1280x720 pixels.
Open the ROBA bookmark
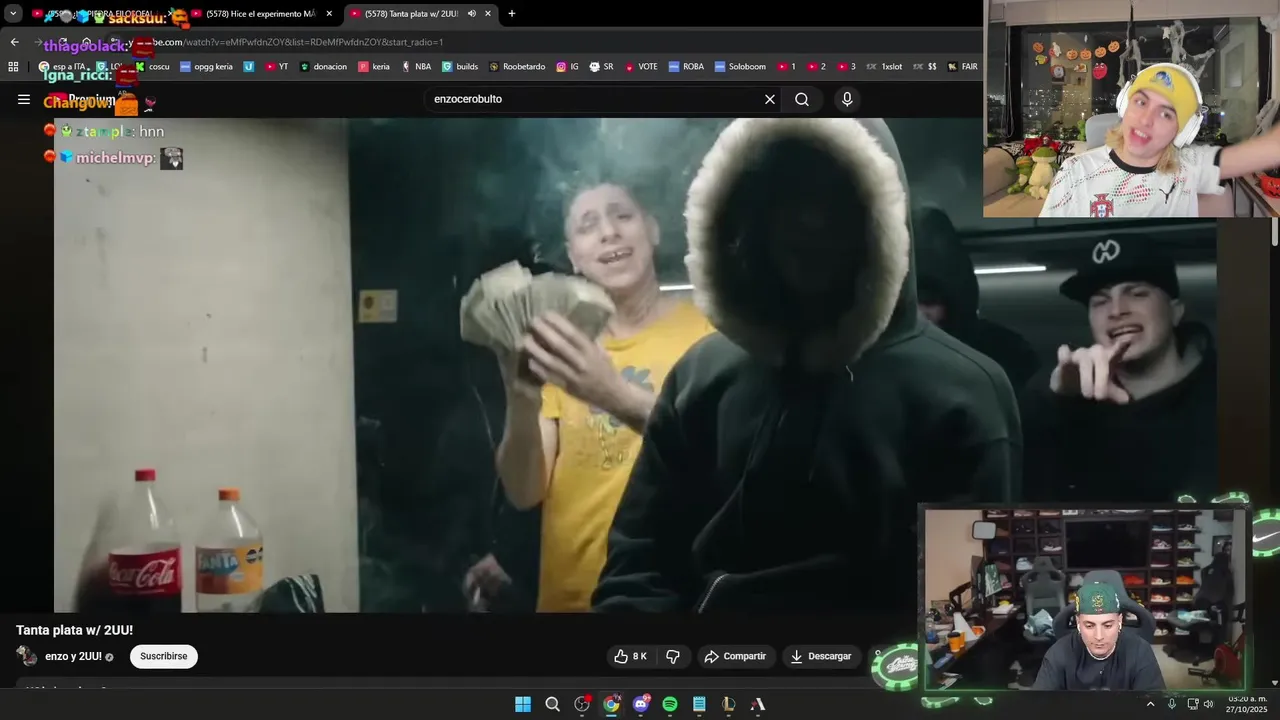click(x=686, y=67)
